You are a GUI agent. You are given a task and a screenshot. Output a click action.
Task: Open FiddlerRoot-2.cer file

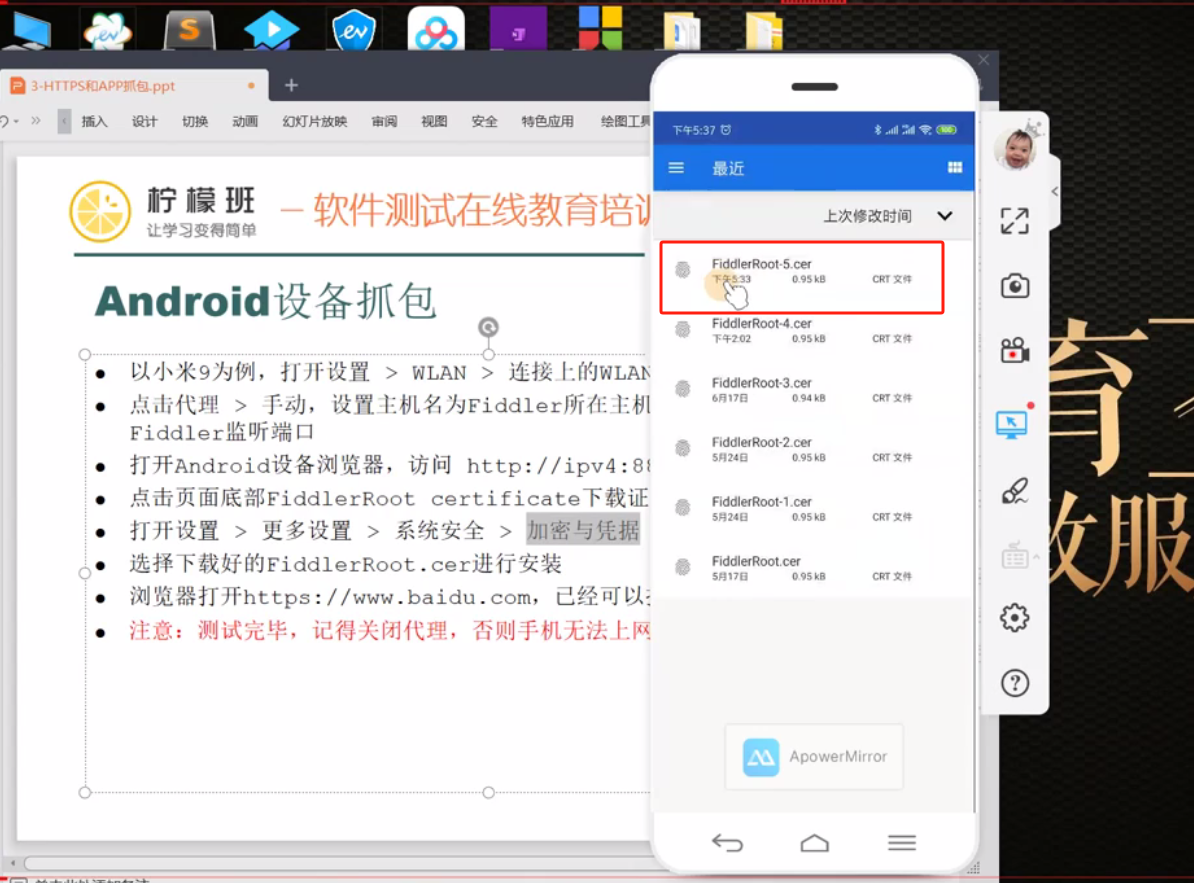click(813, 449)
